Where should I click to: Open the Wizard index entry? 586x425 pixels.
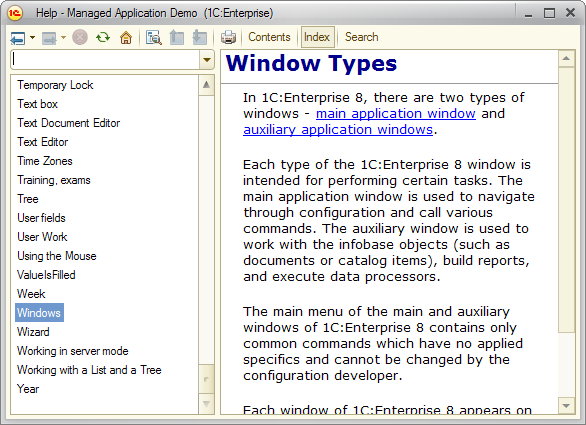click(x=33, y=332)
